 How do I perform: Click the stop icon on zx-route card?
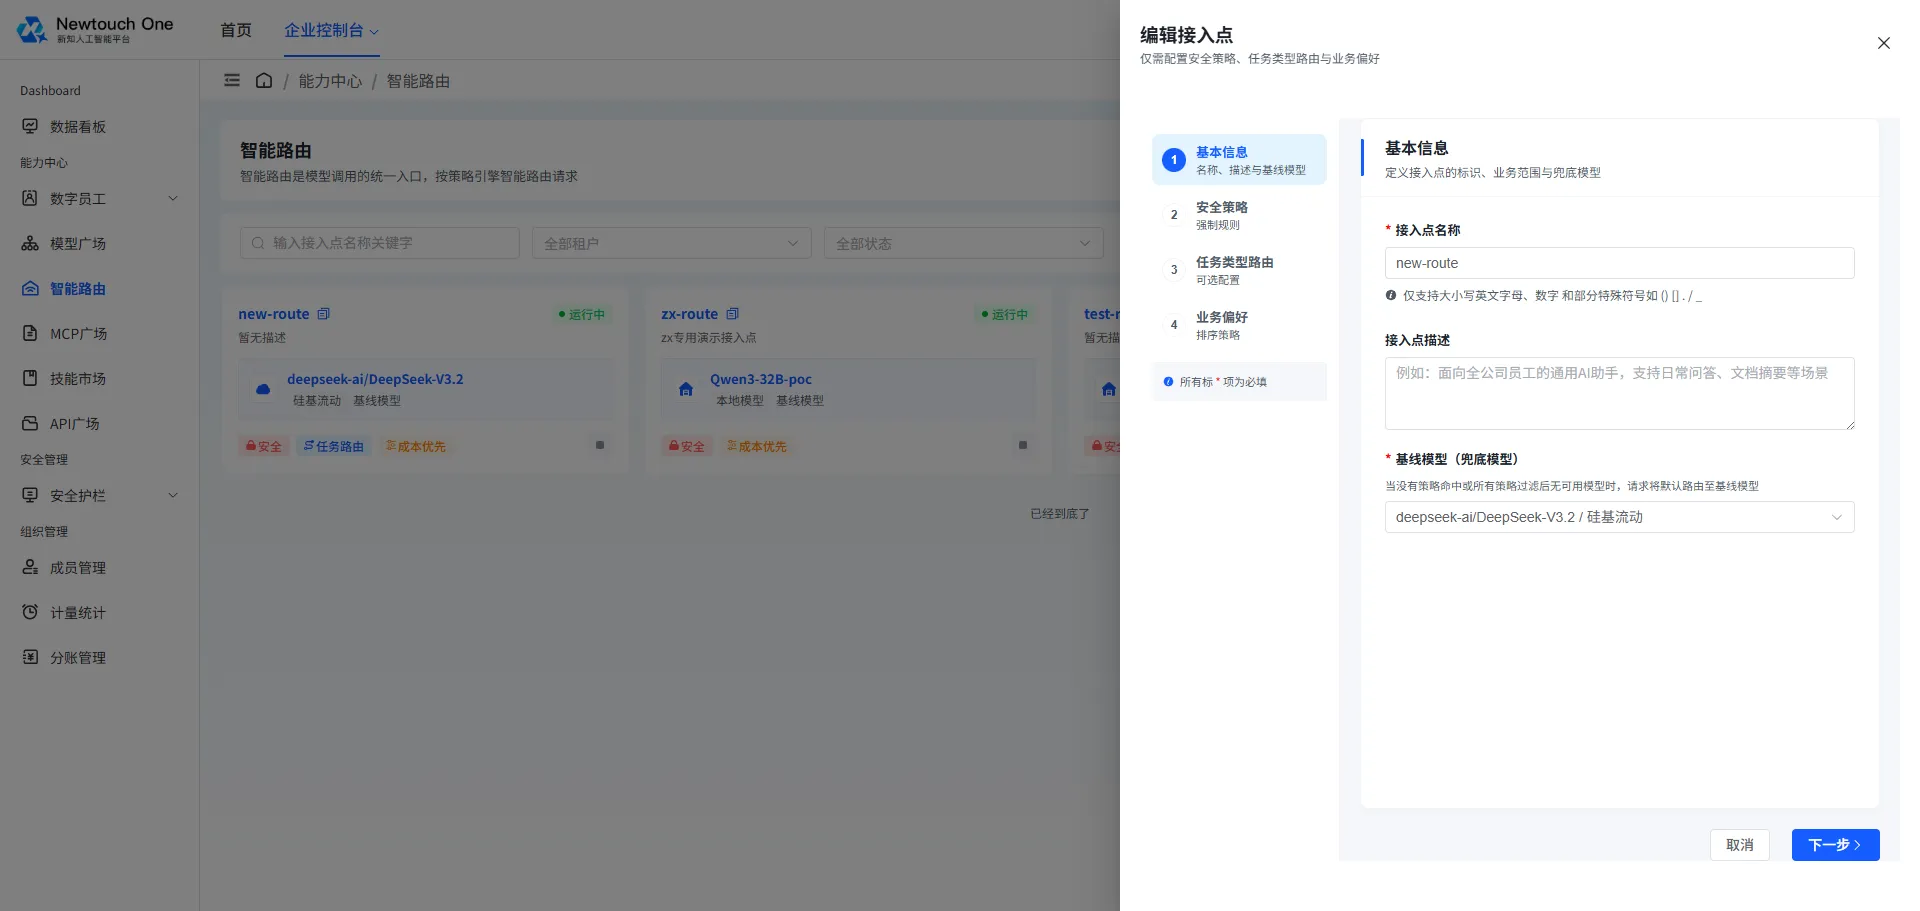coord(1023,445)
